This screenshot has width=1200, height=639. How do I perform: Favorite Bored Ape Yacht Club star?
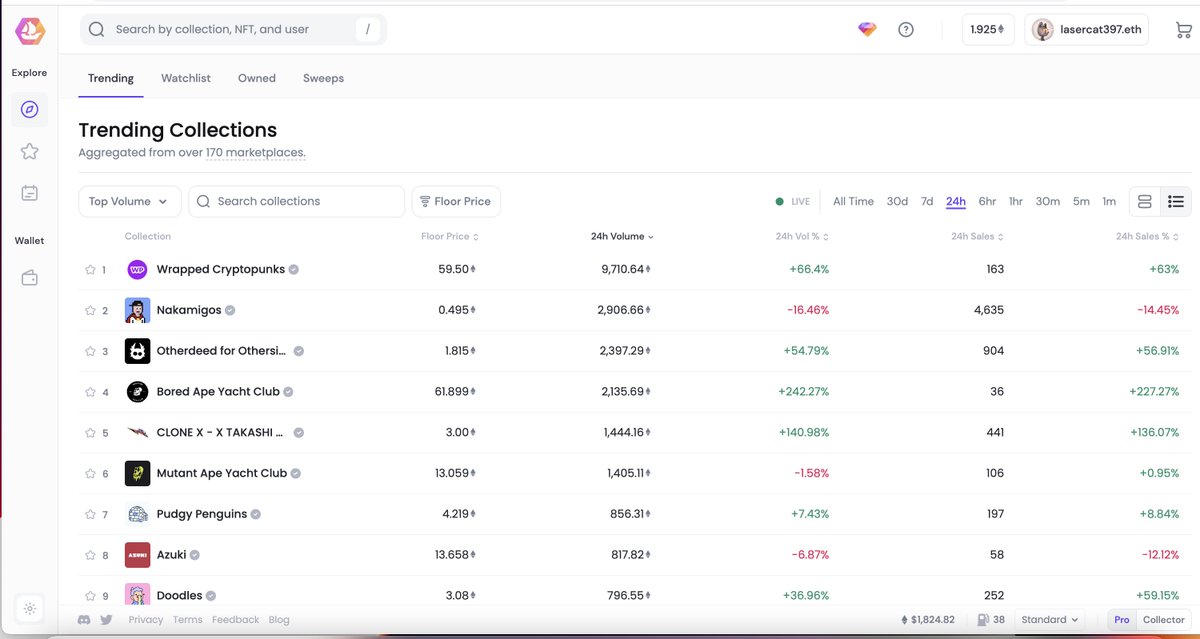pyautogui.click(x=90, y=393)
